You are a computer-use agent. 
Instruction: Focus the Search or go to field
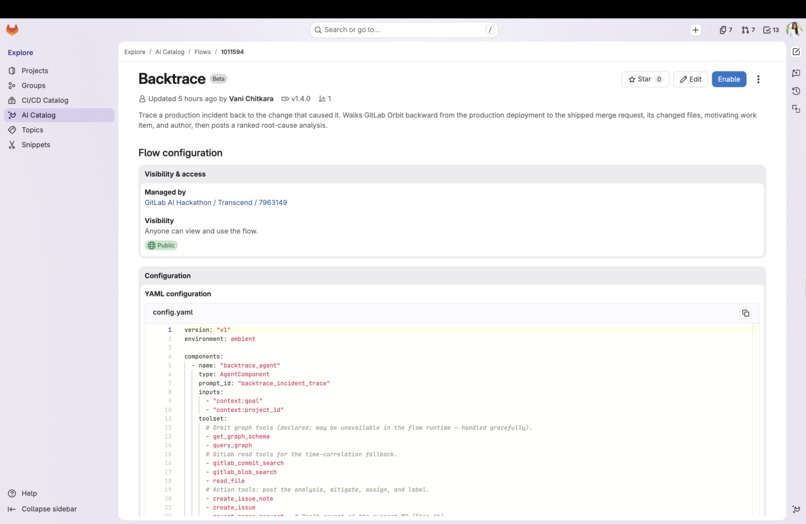click(404, 30)
